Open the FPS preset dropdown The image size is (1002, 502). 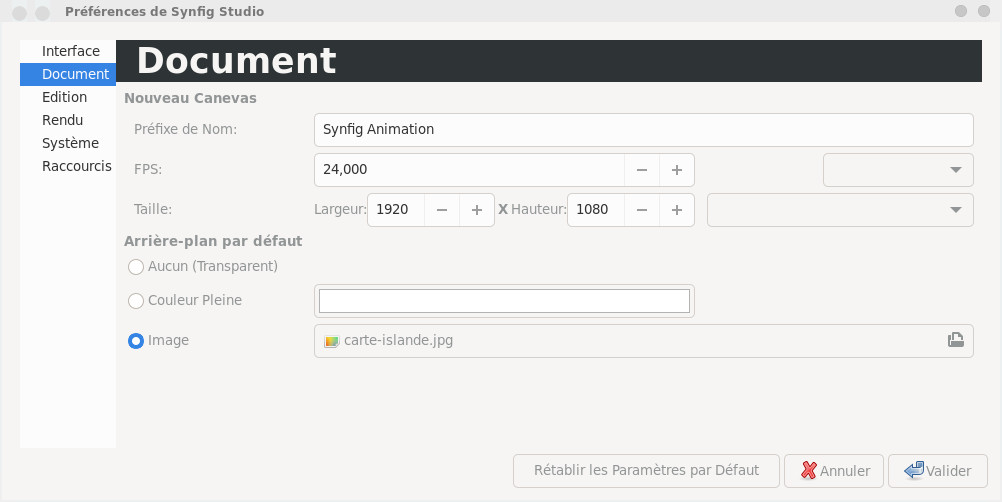coord(898,170)
